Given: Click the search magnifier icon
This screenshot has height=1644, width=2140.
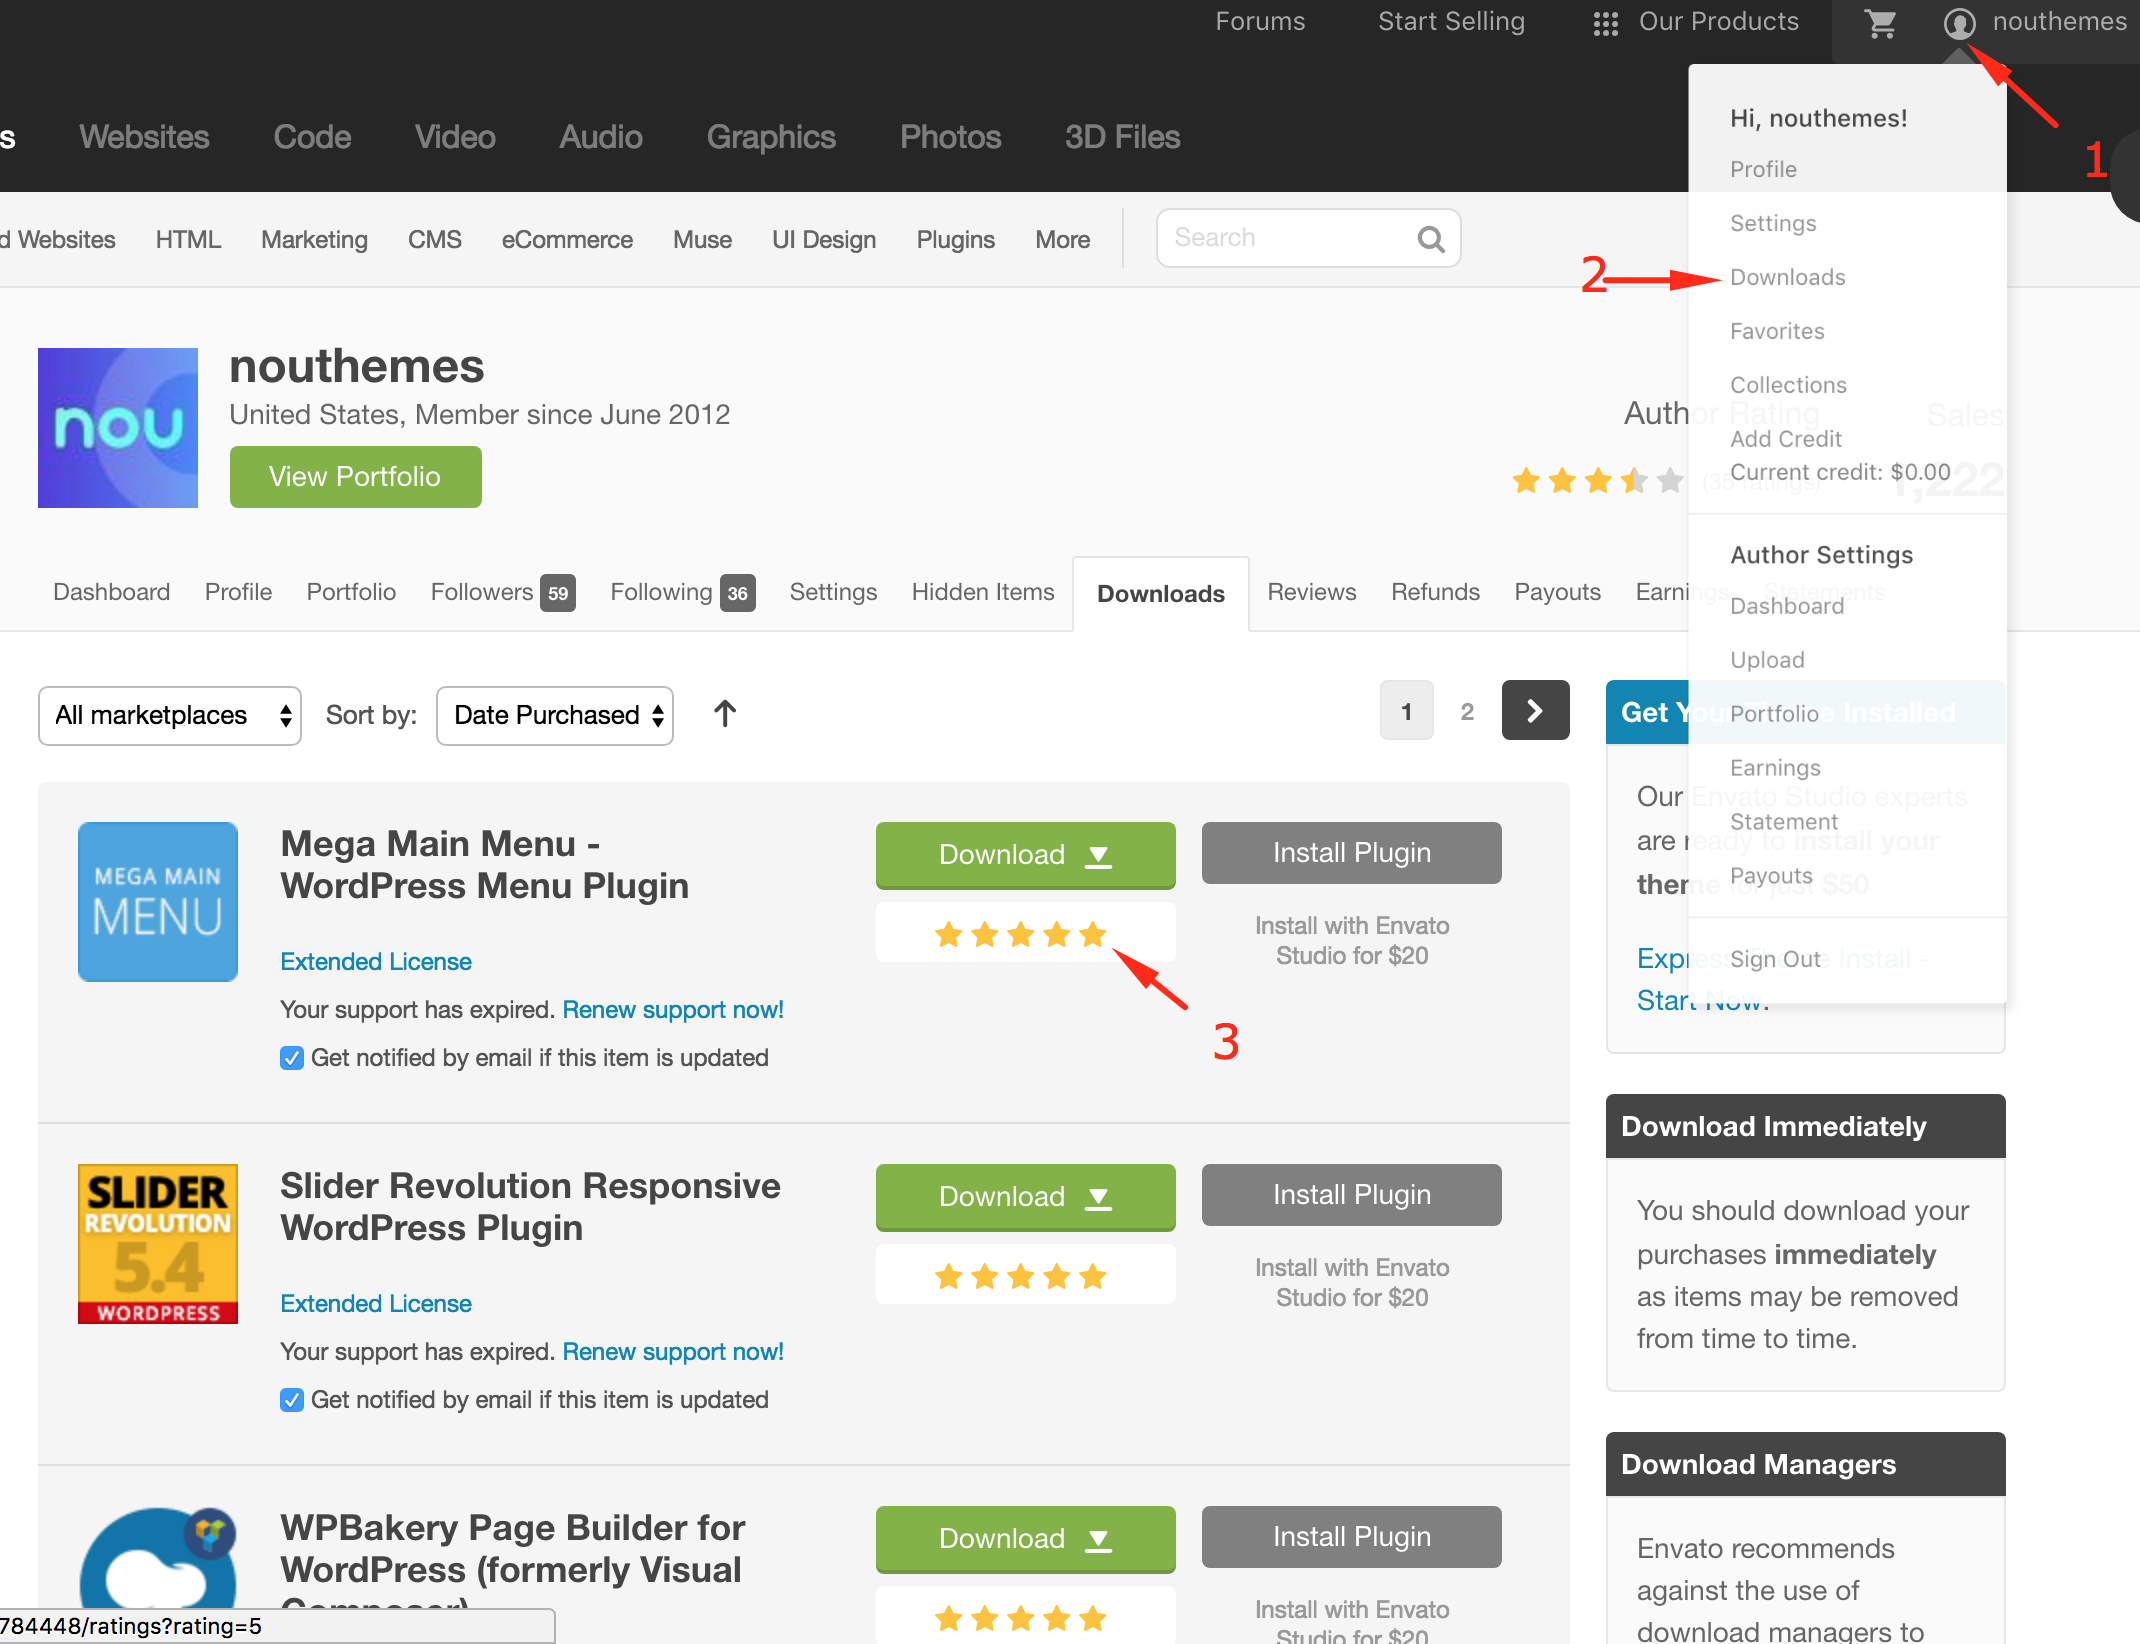Looking at the screenshot, I should 1431,239.
